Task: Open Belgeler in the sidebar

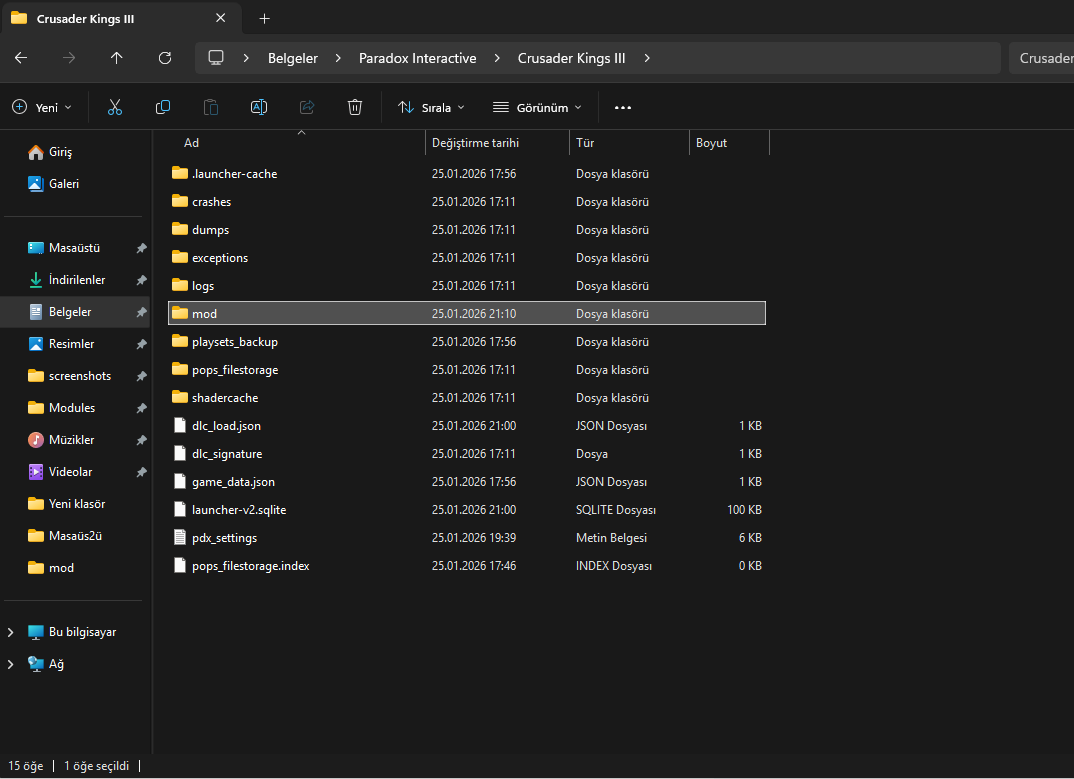Action: tap(75, 312)
